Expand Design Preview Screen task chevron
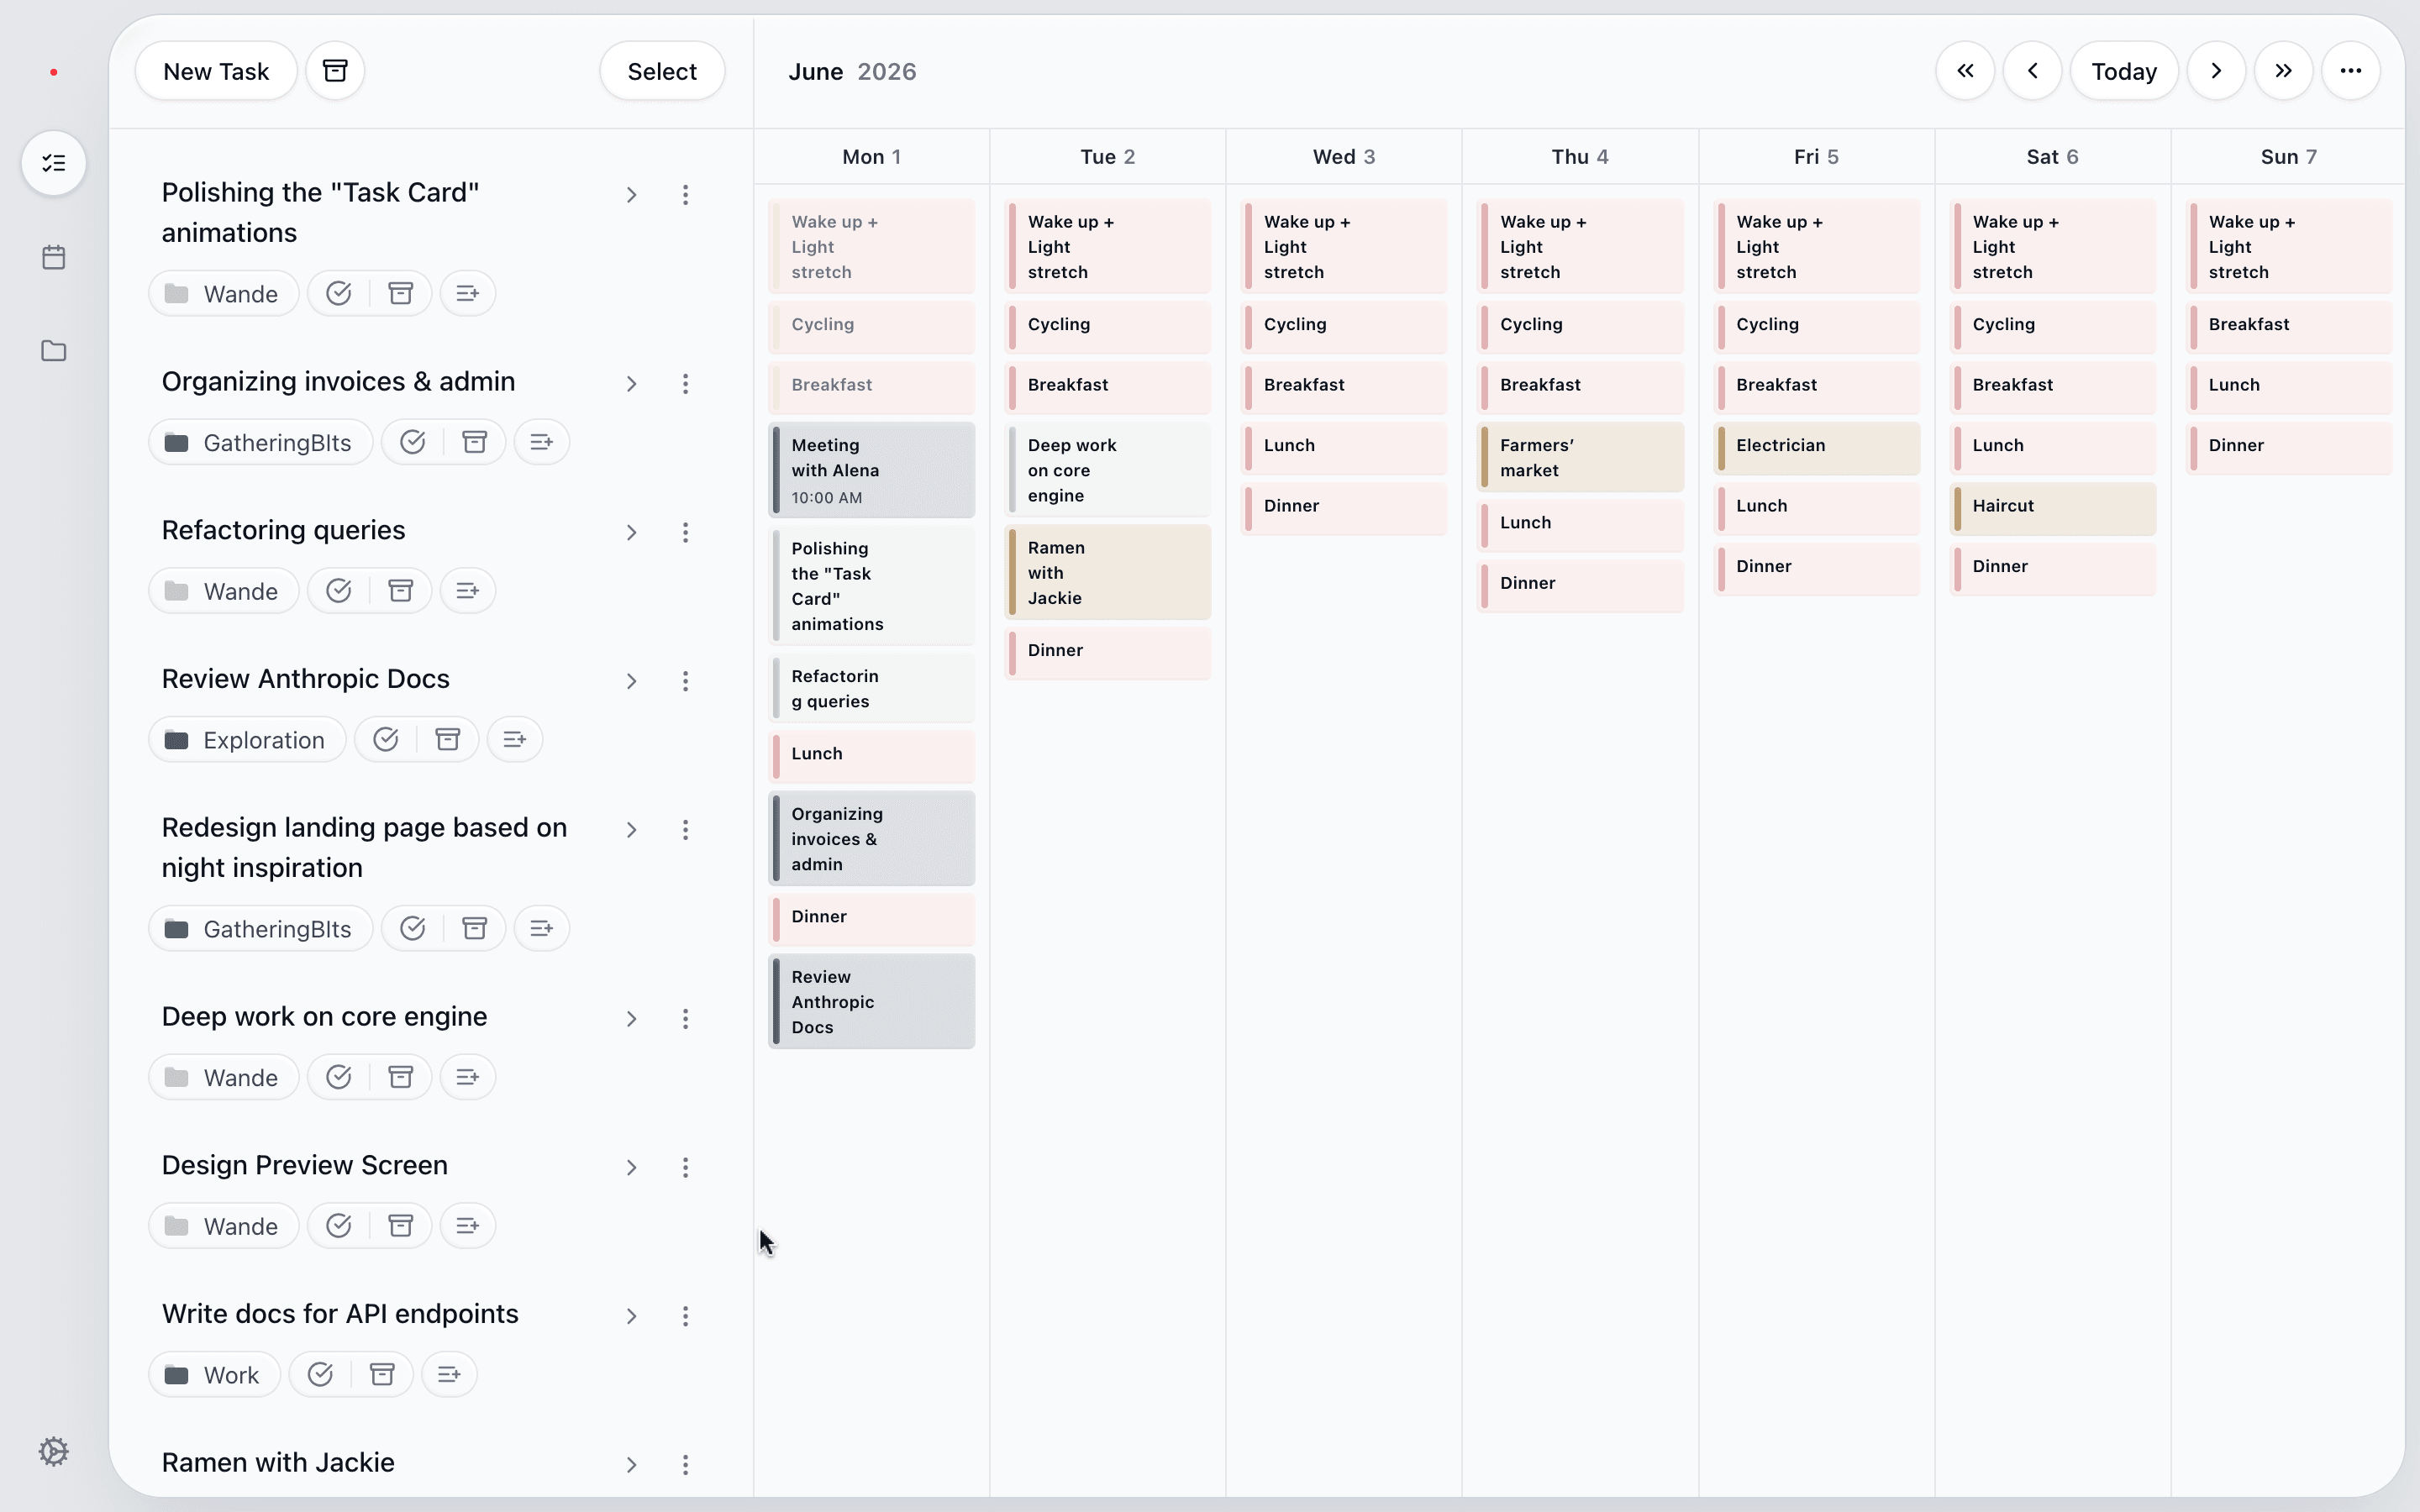Viewport: 2420px width, 1512px height. 631,1167
